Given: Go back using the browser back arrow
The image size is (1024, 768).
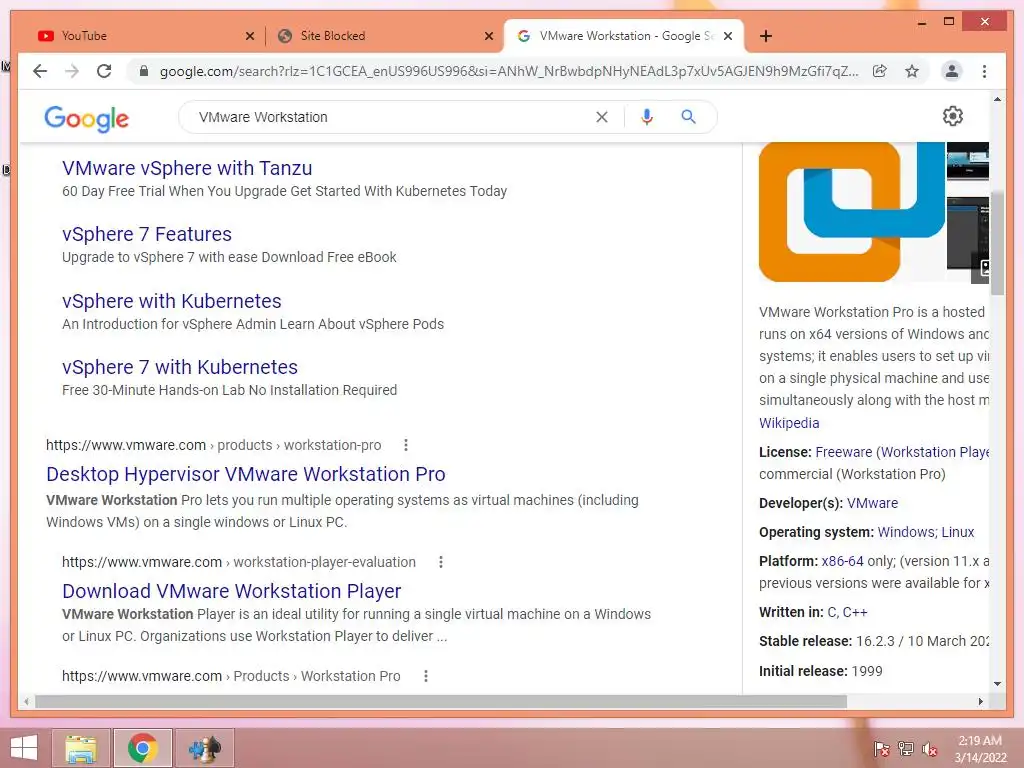Looking at the screenshot, I should tap(40, 71).
